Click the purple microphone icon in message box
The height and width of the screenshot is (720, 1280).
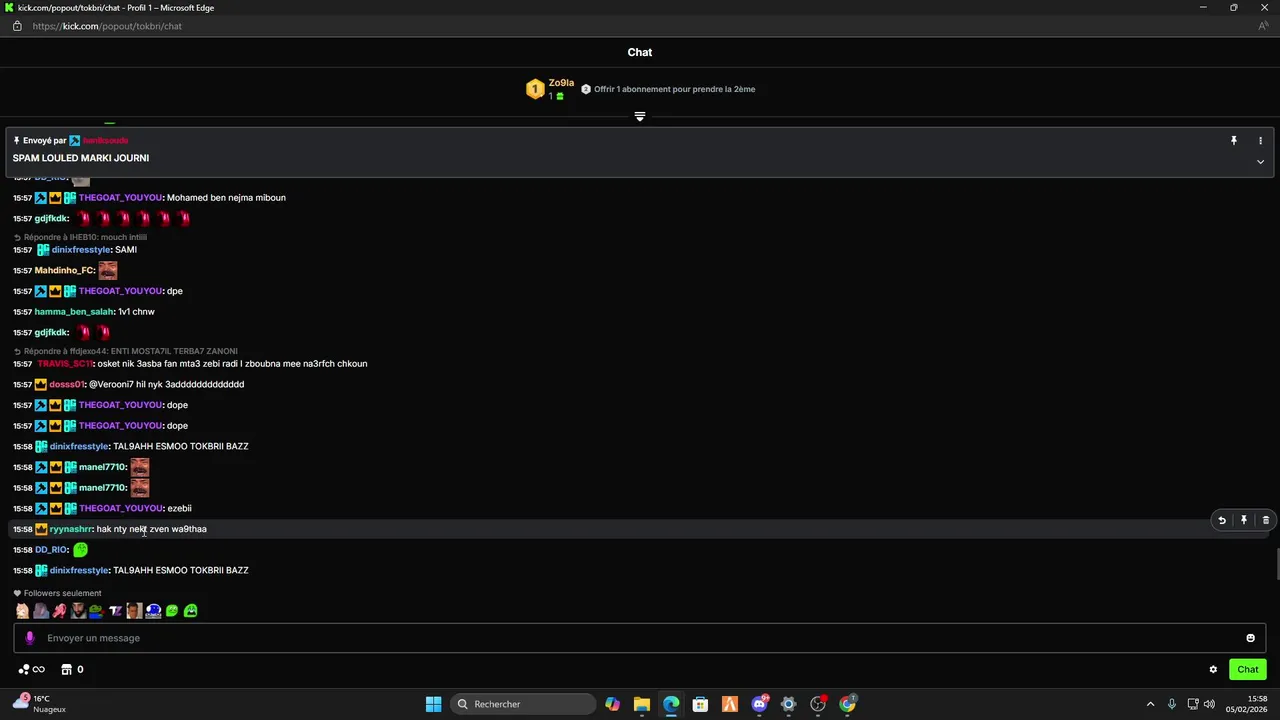click(x=29, y=638)
